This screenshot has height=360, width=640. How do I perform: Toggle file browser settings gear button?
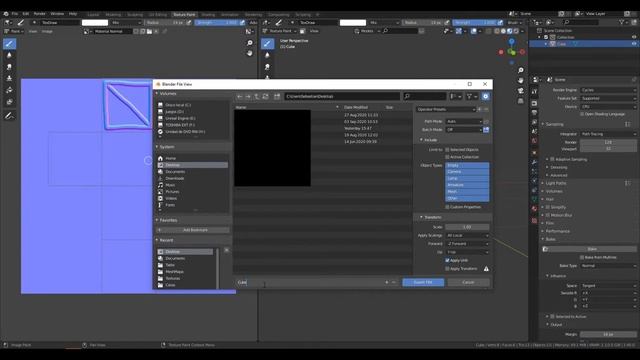point(485,96)
